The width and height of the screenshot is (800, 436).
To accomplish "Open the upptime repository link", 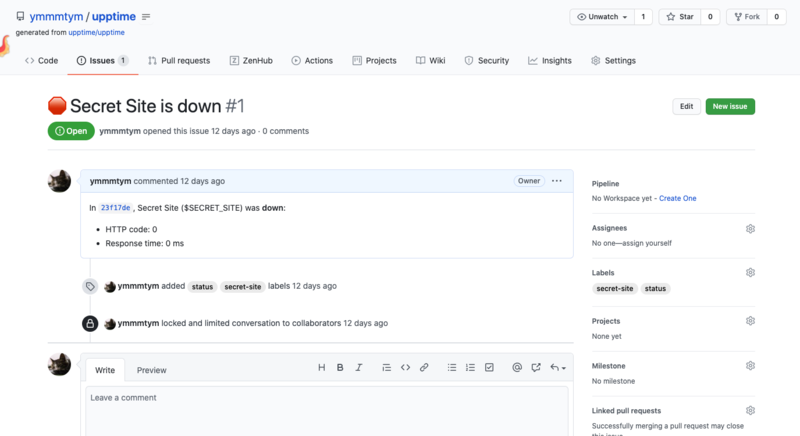I will (114, 16).
